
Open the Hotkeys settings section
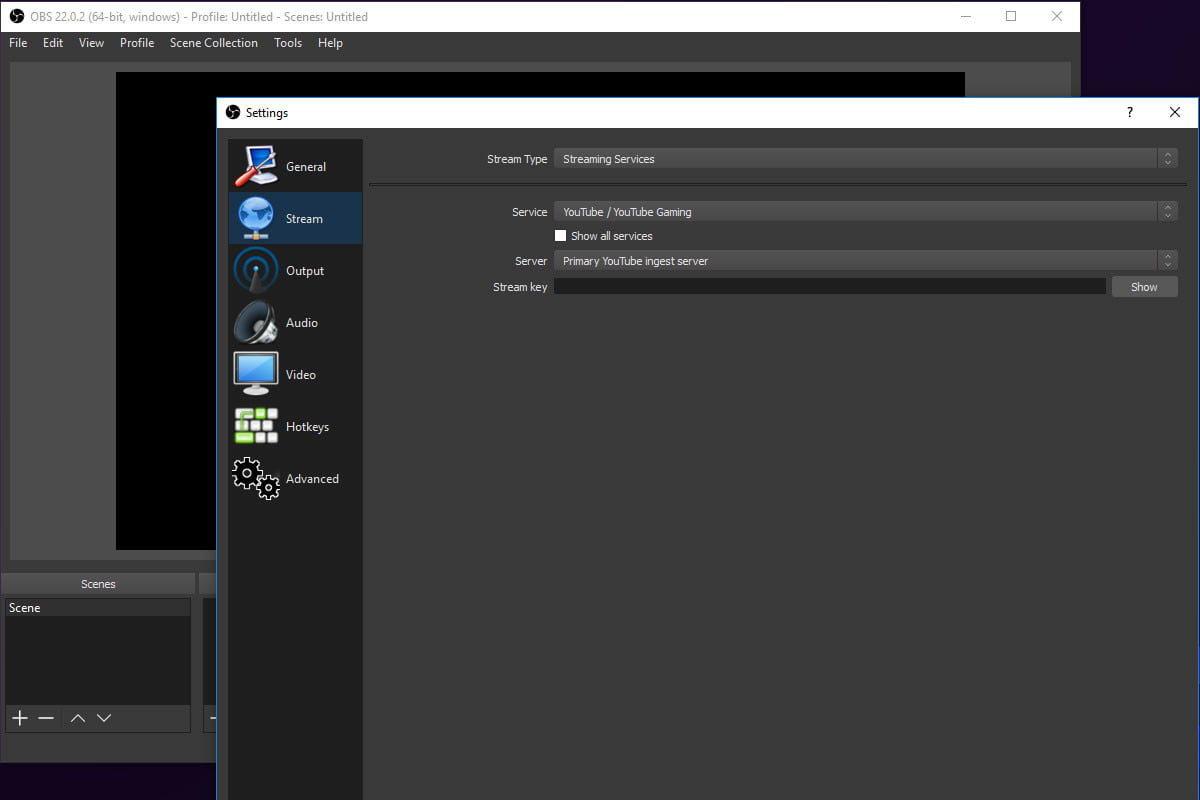(295, 426)
